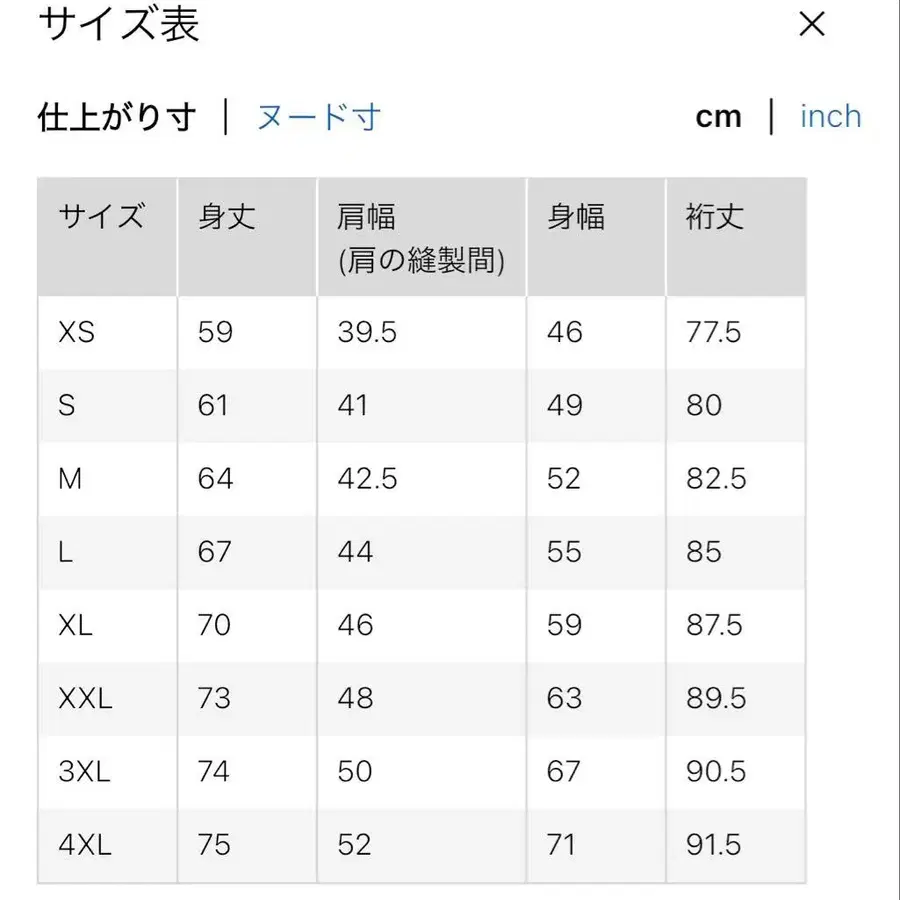The height and width of the screenshot is (900, 900).
Task: Click the value 82.5 in M row
Action: [x=716, y=478]
